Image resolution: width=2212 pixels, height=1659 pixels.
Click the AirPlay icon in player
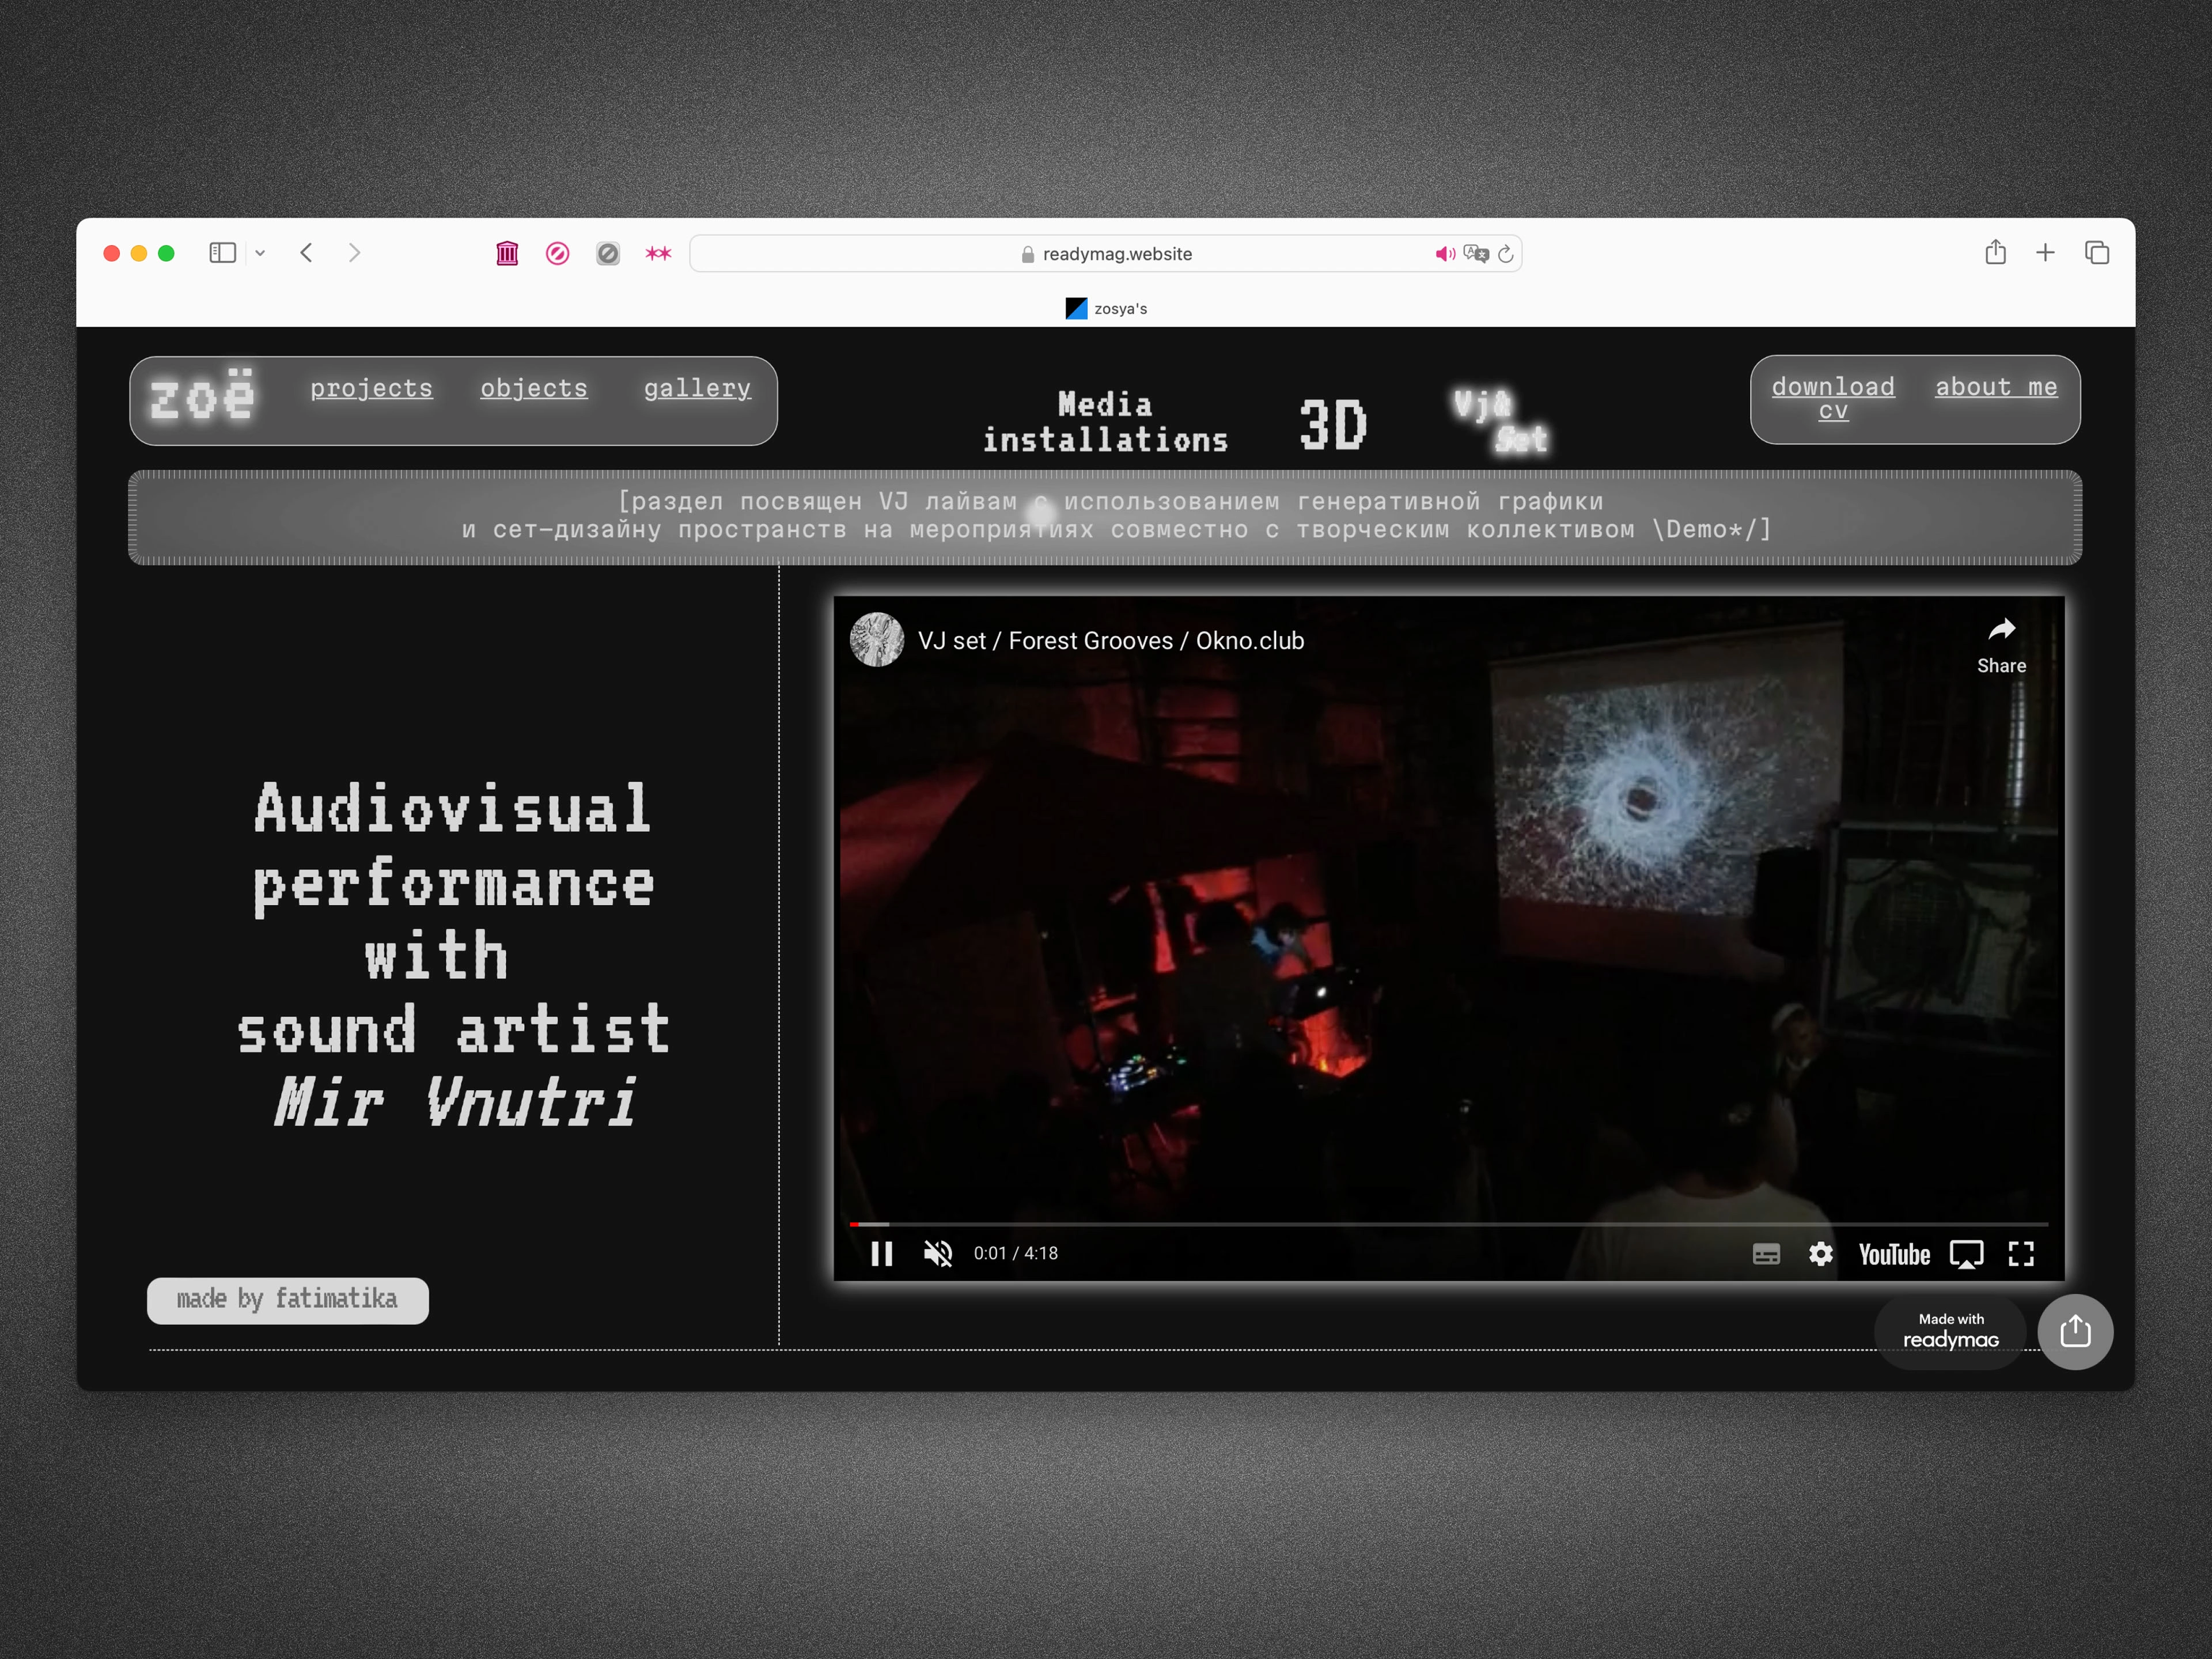click(x=1966, y=1254)
